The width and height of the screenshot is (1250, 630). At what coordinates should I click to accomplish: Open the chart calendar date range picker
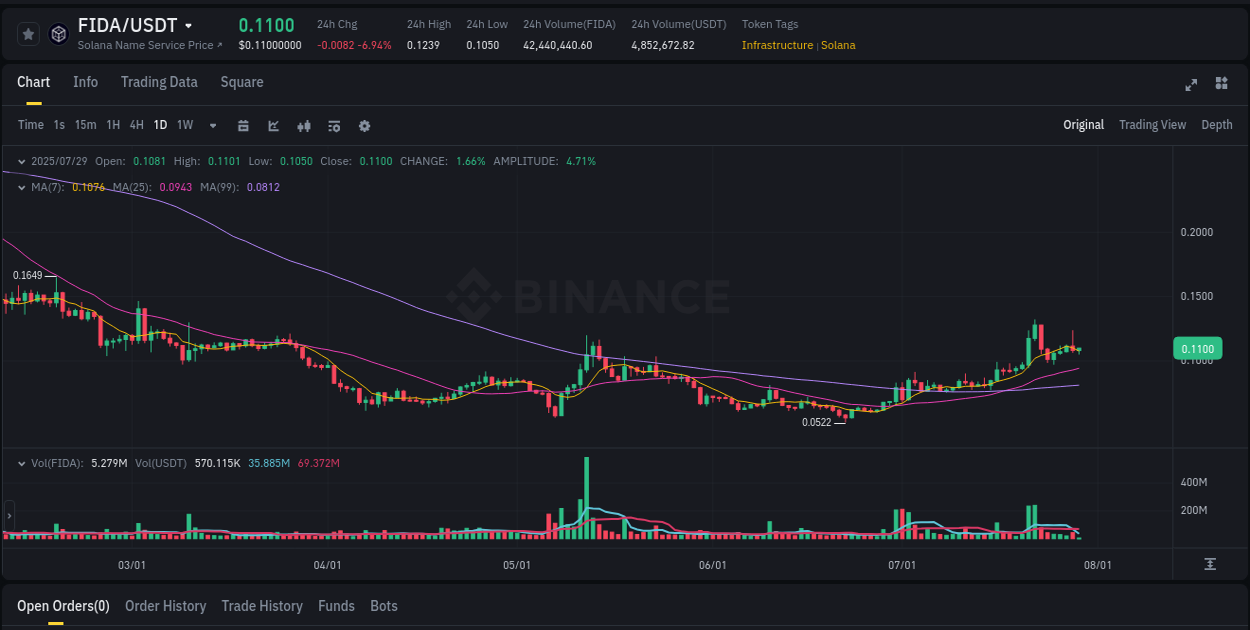click(x=243, y=125)
